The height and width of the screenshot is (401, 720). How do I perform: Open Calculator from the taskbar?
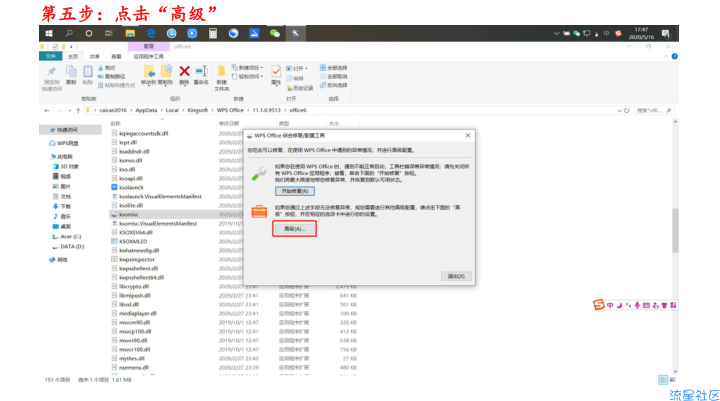(x=213, y=34)
